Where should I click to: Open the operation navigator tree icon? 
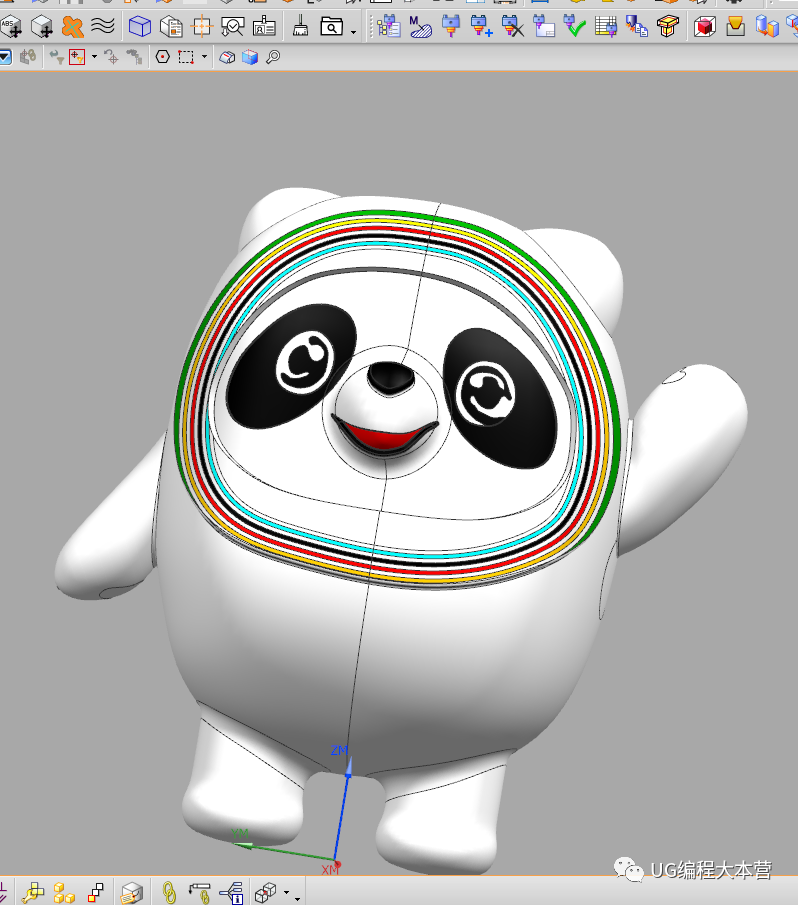[389, 27]
